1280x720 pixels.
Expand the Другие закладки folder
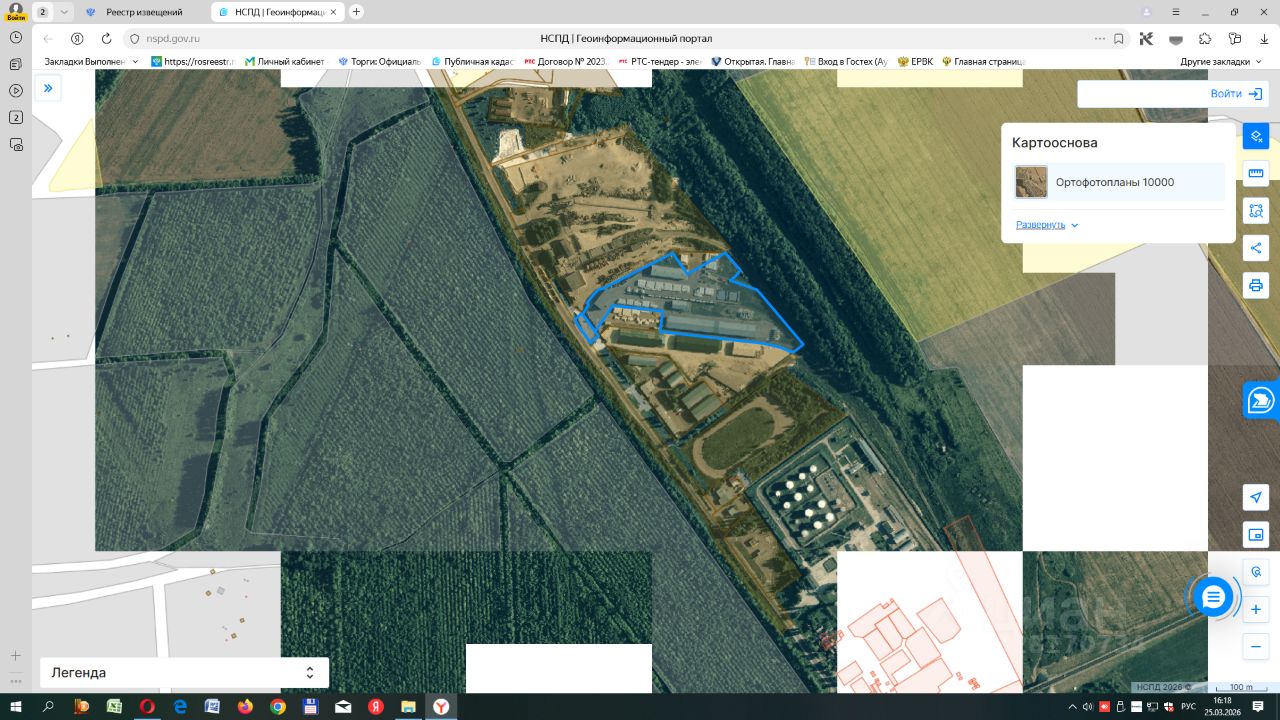point(1221,61)
